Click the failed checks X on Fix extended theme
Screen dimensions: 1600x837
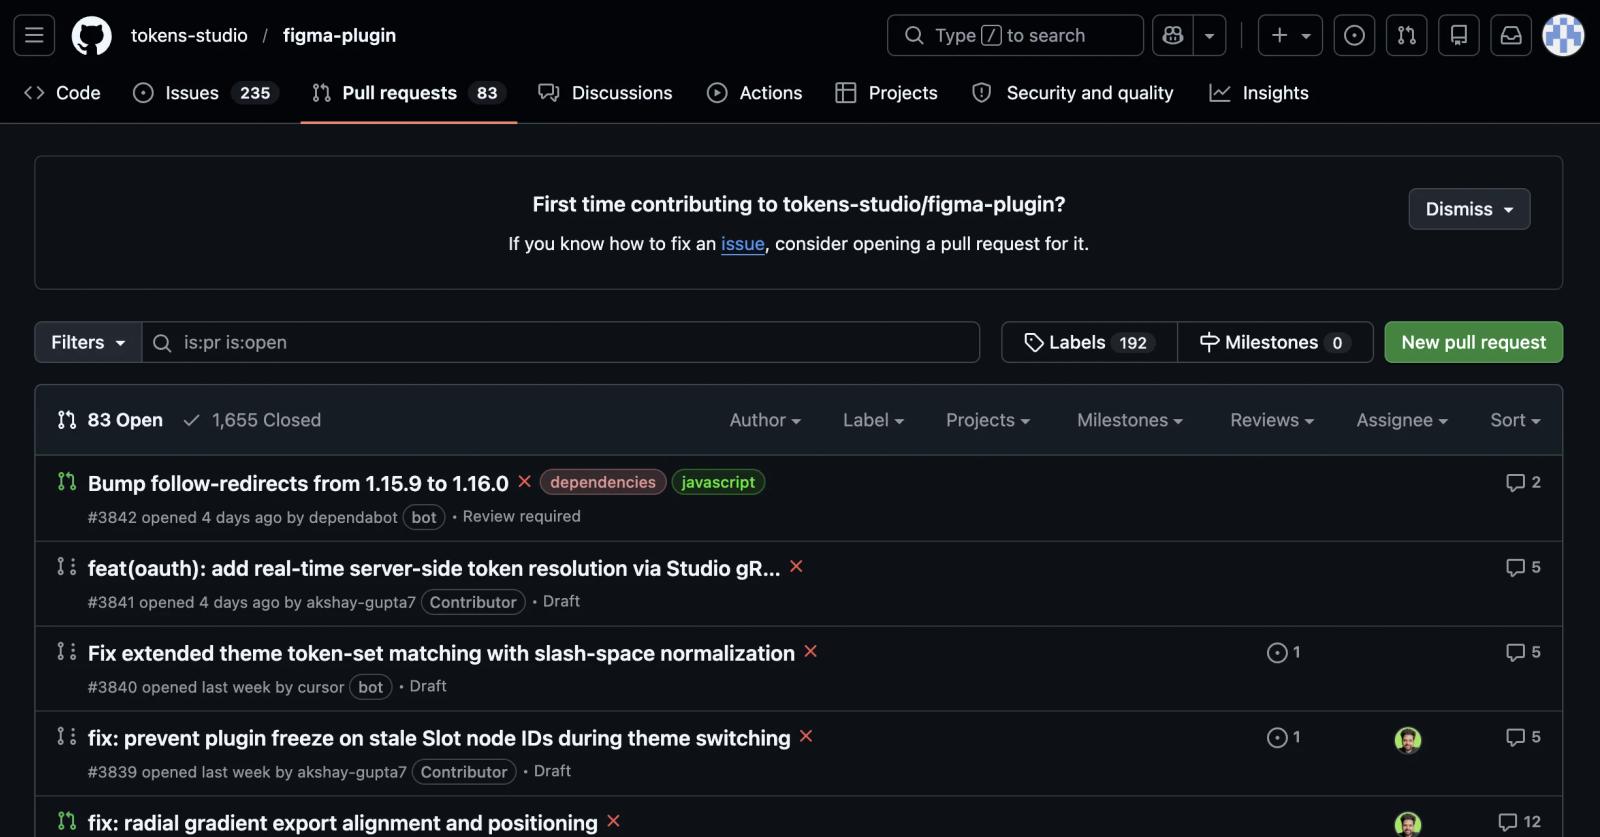810,651
